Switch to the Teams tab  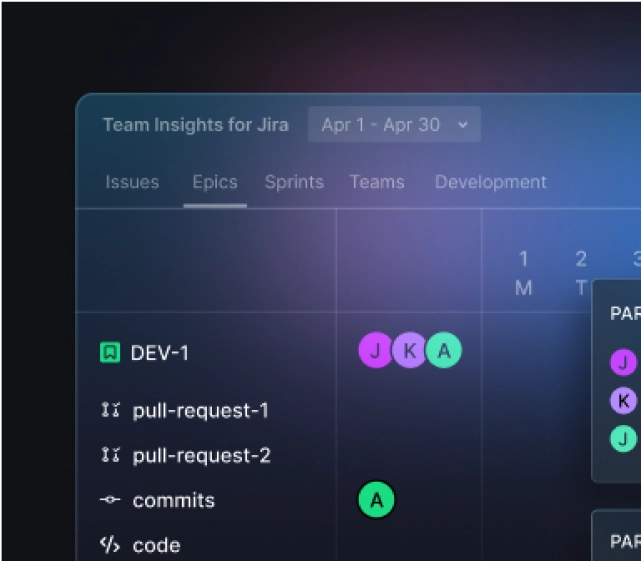click(x=377, y=182)
